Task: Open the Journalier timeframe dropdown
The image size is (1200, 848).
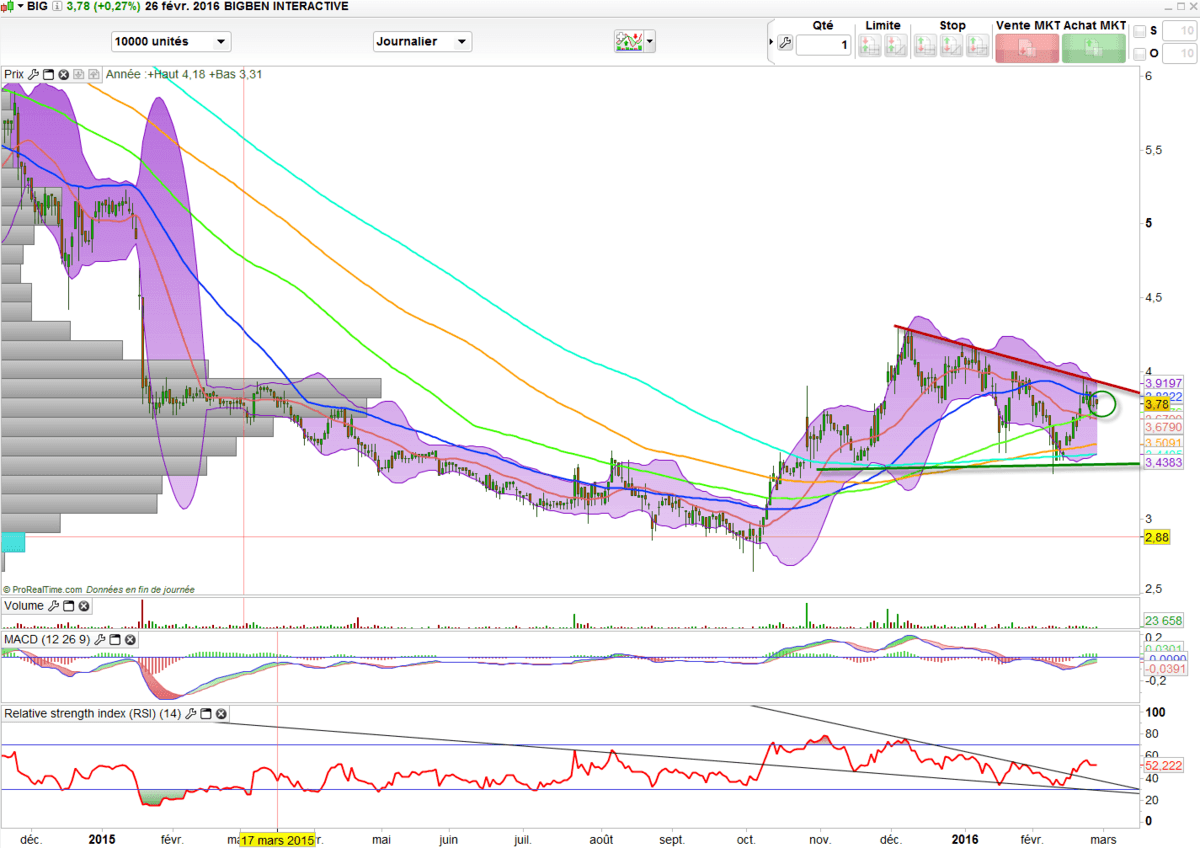Action: click(422, 42)
